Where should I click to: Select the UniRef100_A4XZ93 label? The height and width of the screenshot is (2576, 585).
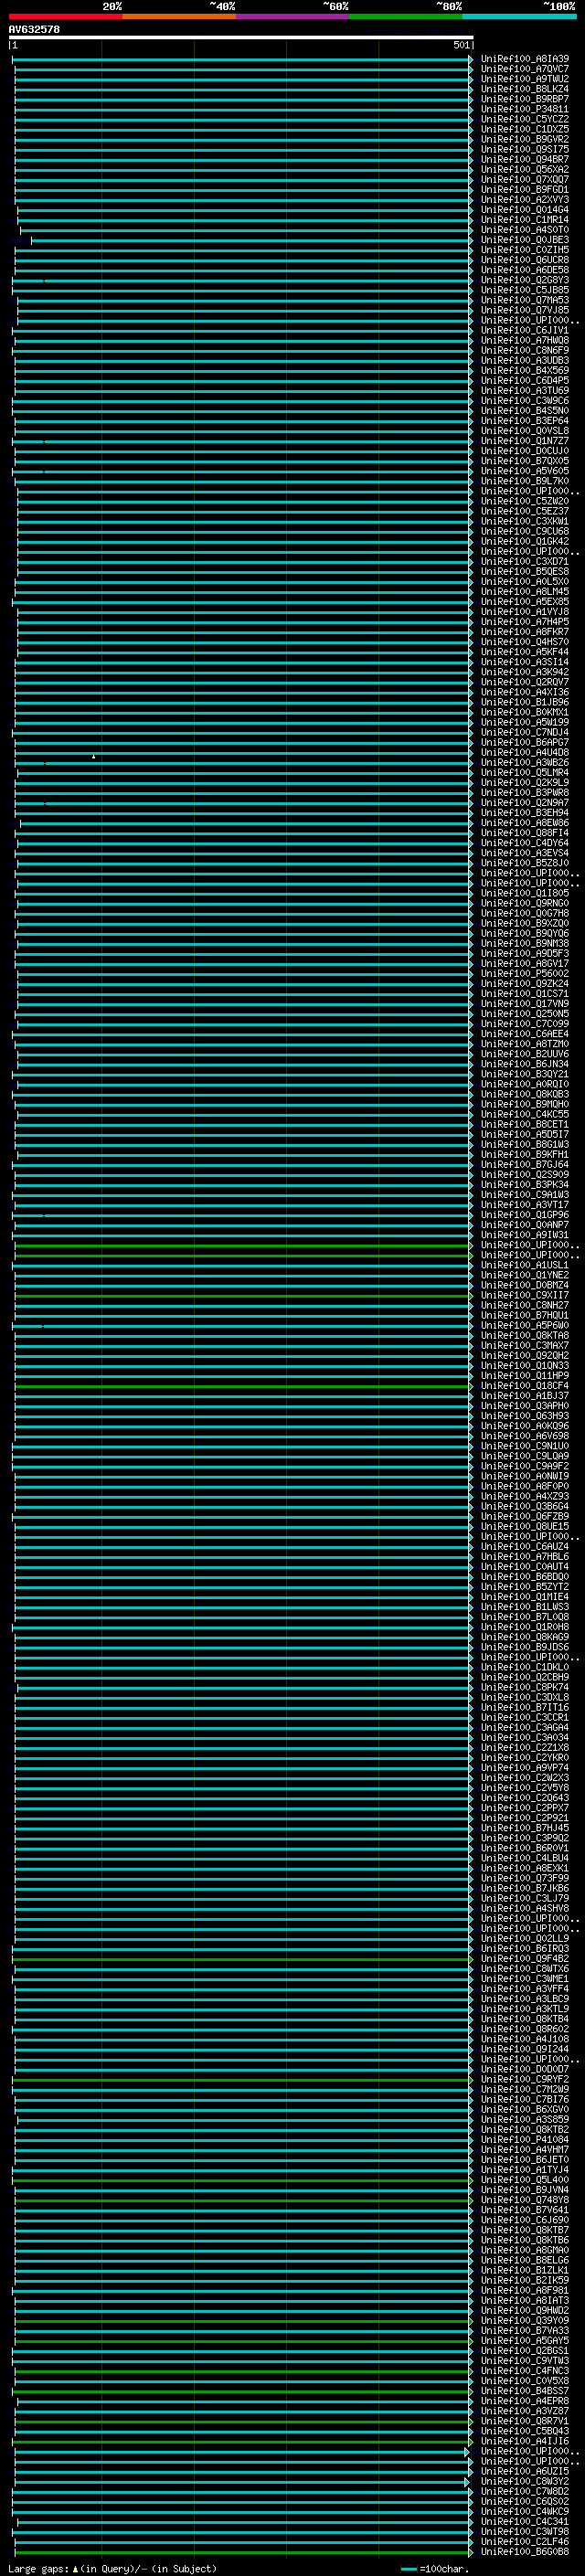pos(524,1496)
